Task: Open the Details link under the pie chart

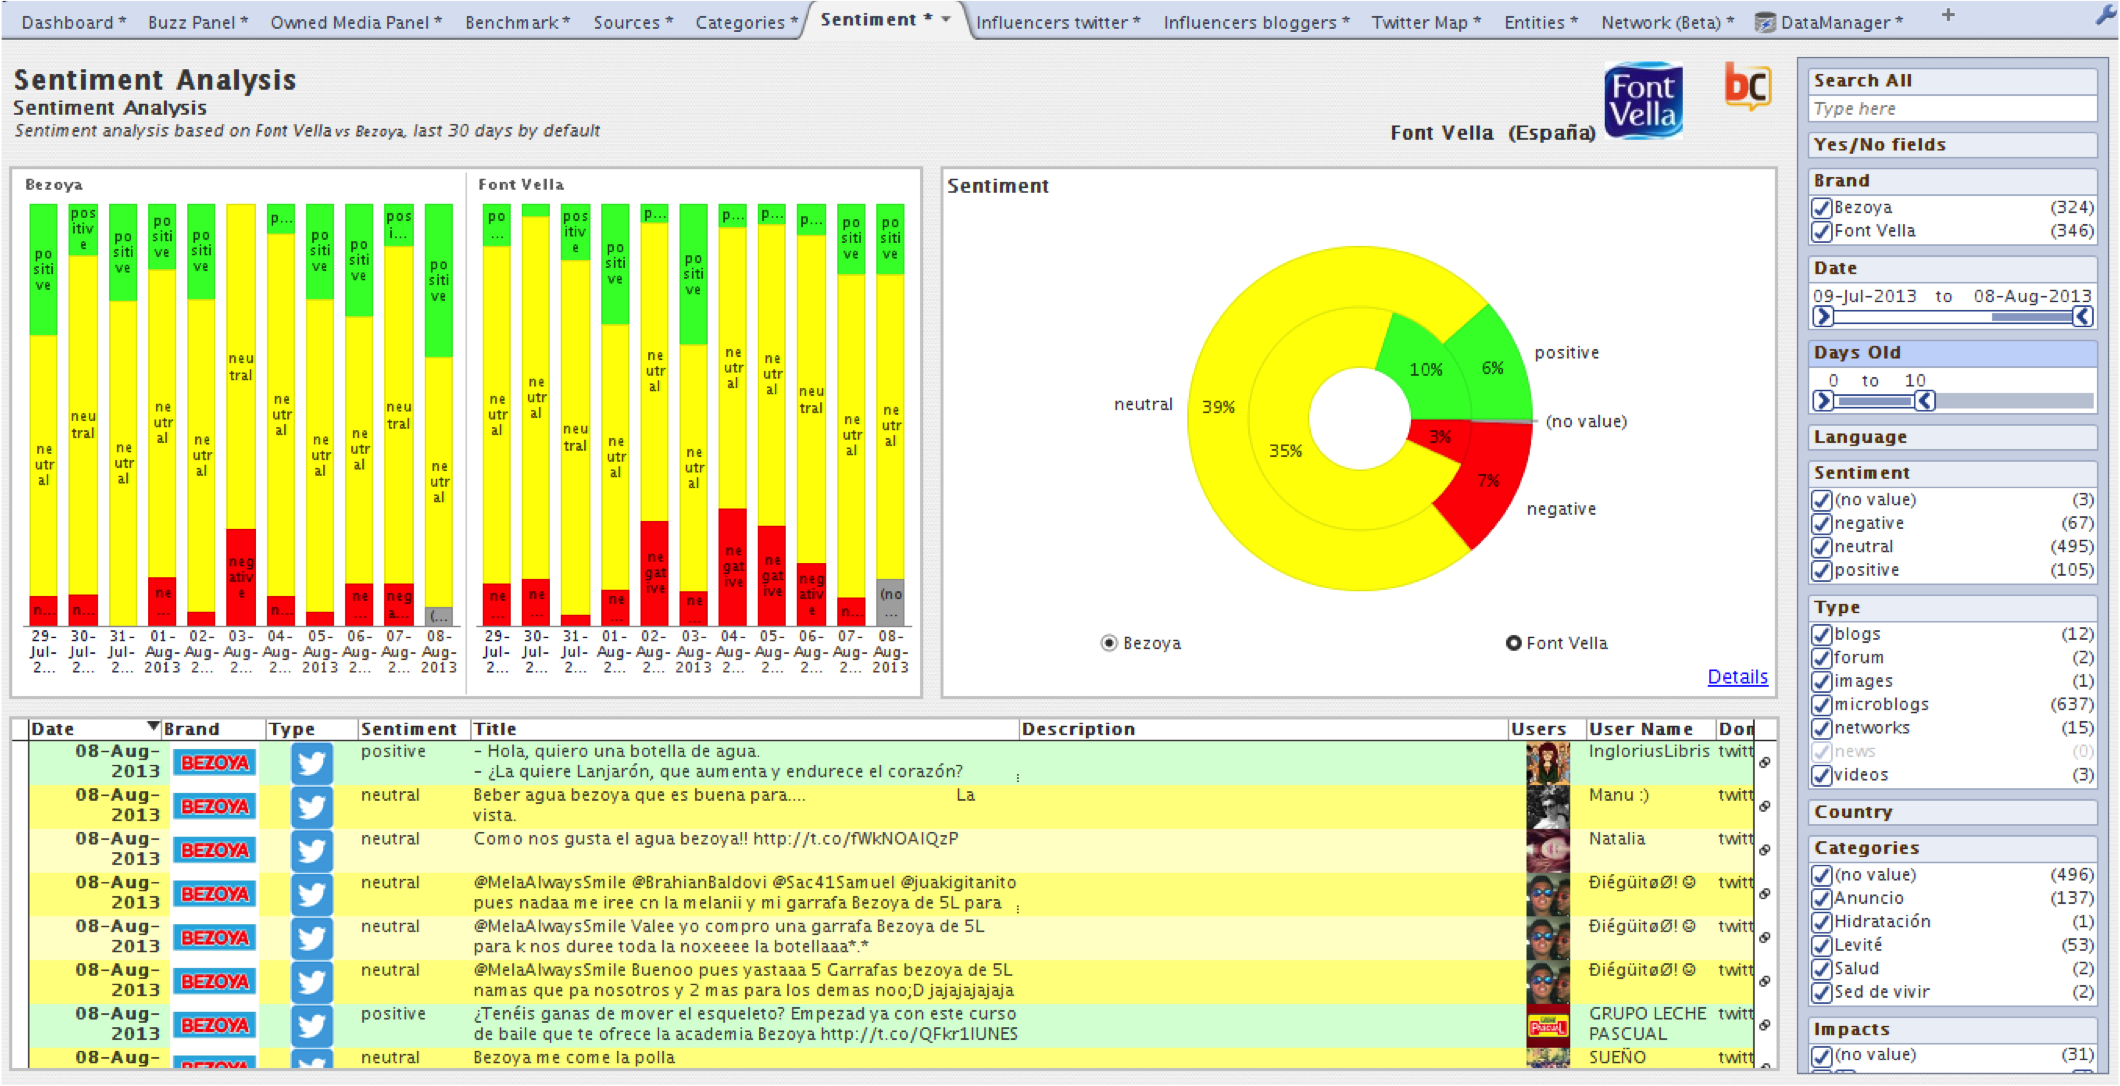Action: pos(1737,677)
